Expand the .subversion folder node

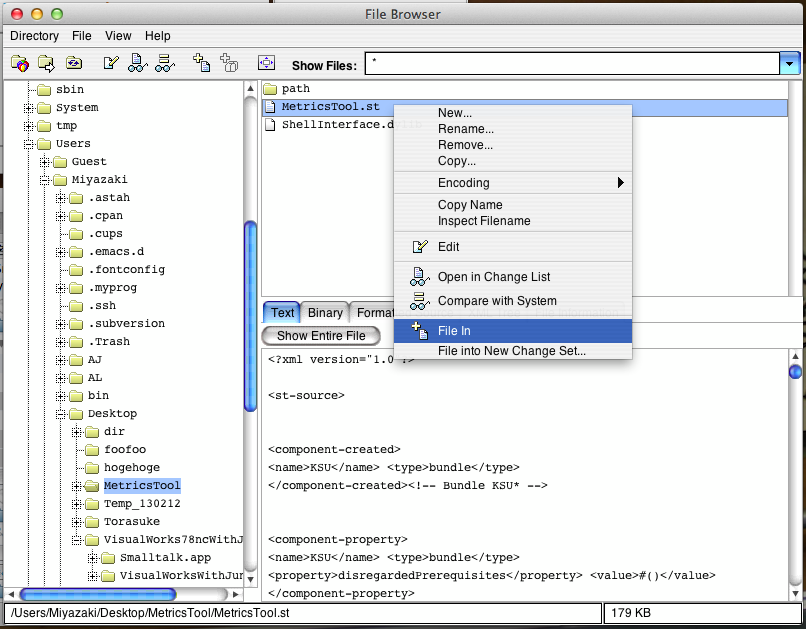click(61, 324)
